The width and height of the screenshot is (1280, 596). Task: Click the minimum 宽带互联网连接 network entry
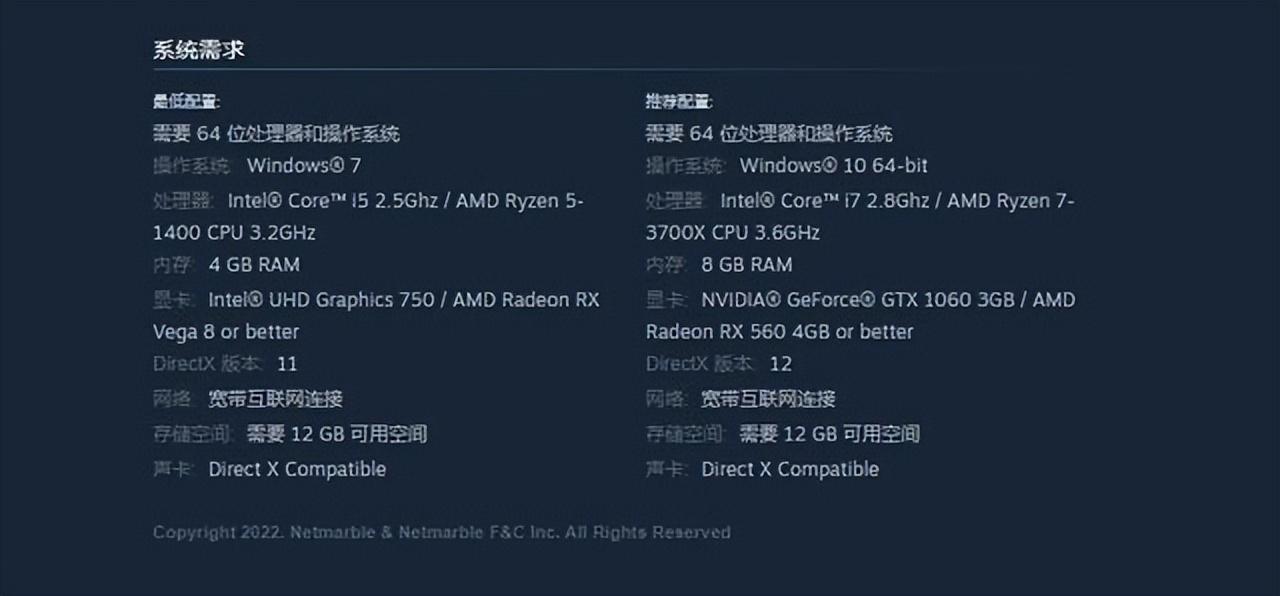click(x=275, y=399)
